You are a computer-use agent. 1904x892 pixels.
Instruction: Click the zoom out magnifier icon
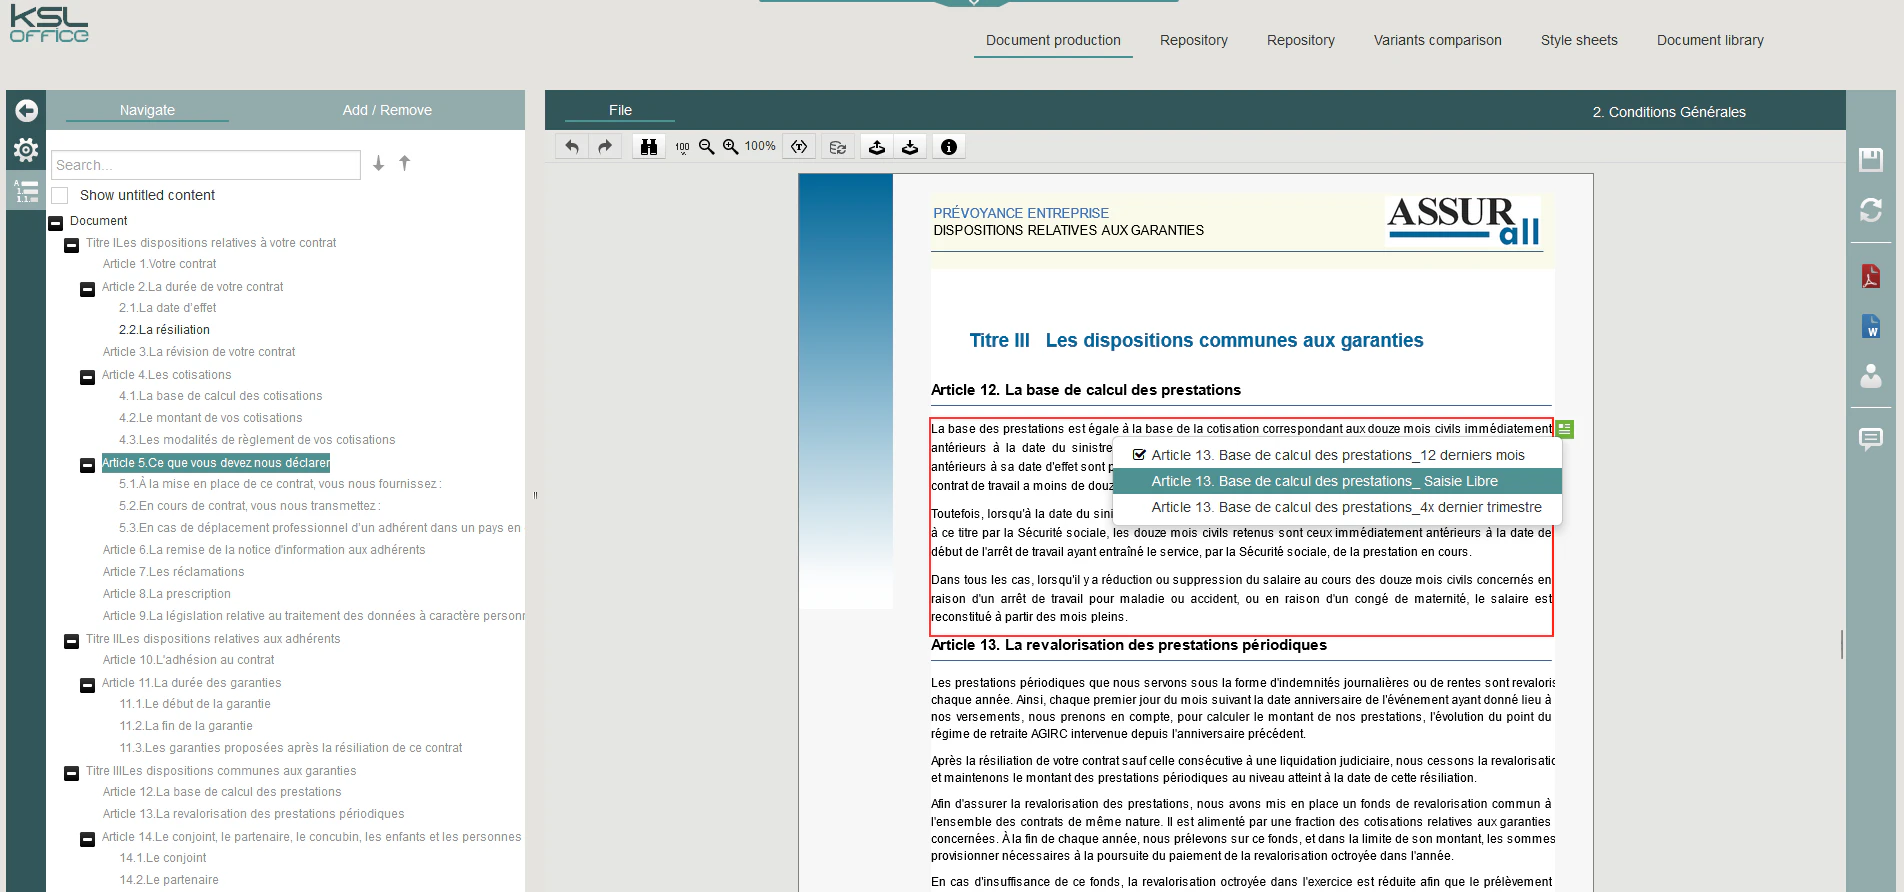(x=707, y=147)
